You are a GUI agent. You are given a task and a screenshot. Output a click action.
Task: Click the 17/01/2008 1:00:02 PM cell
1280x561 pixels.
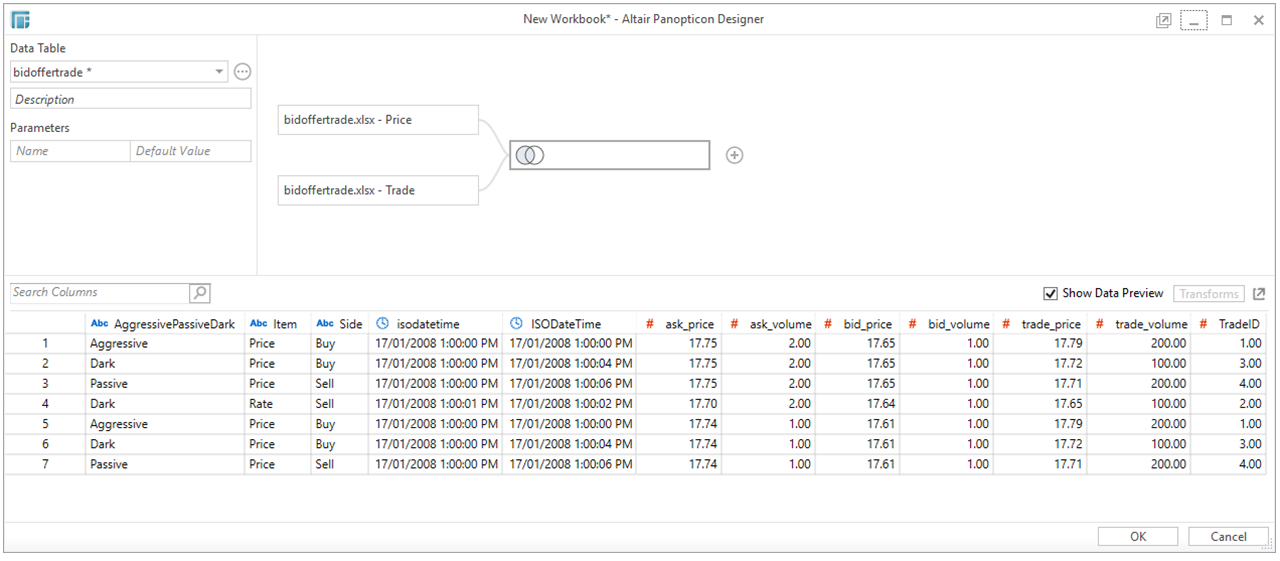click(x=570, y=404)
